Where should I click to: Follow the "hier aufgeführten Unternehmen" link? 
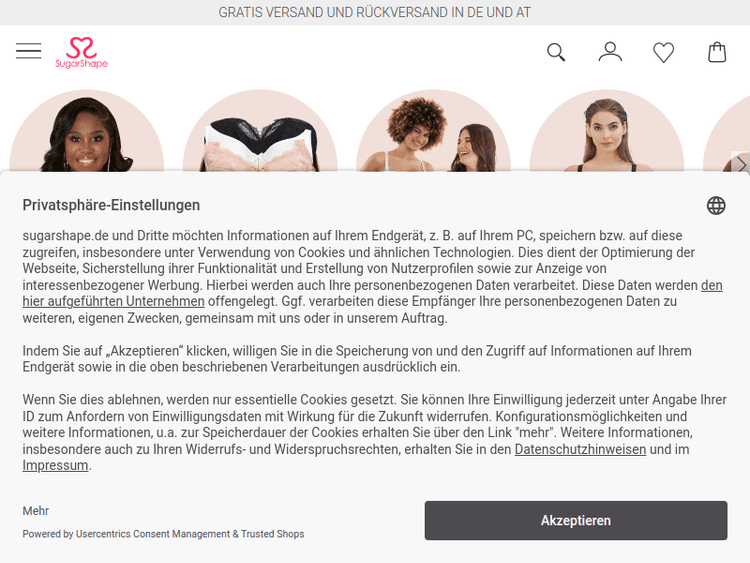(x=113, y=301)
